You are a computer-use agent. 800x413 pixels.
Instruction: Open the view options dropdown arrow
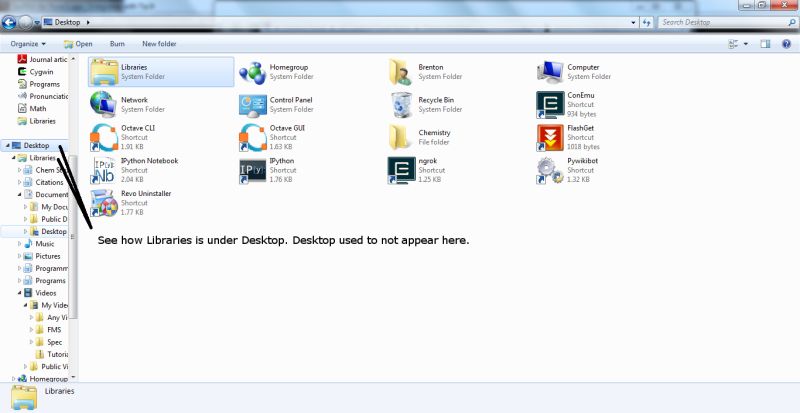(745, 44)
